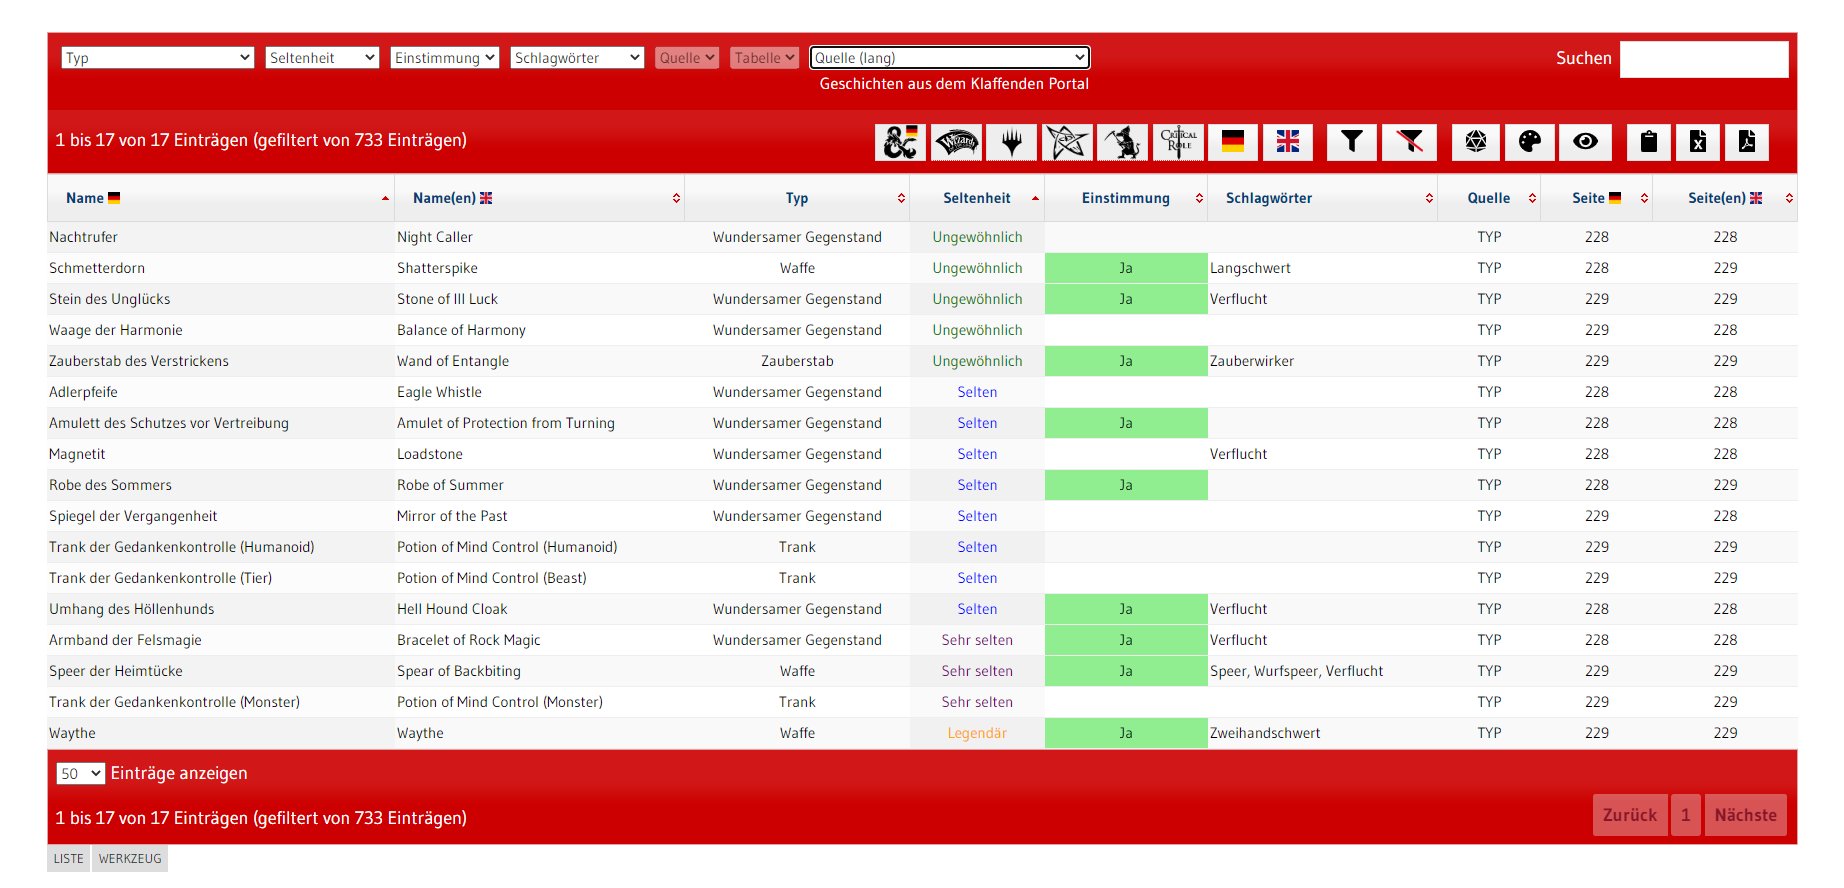1844x888 pixels.
Task: Click the green Ja cell in Schmetterdorn row
Action: pyautogui.click(x=1126, y=268)
